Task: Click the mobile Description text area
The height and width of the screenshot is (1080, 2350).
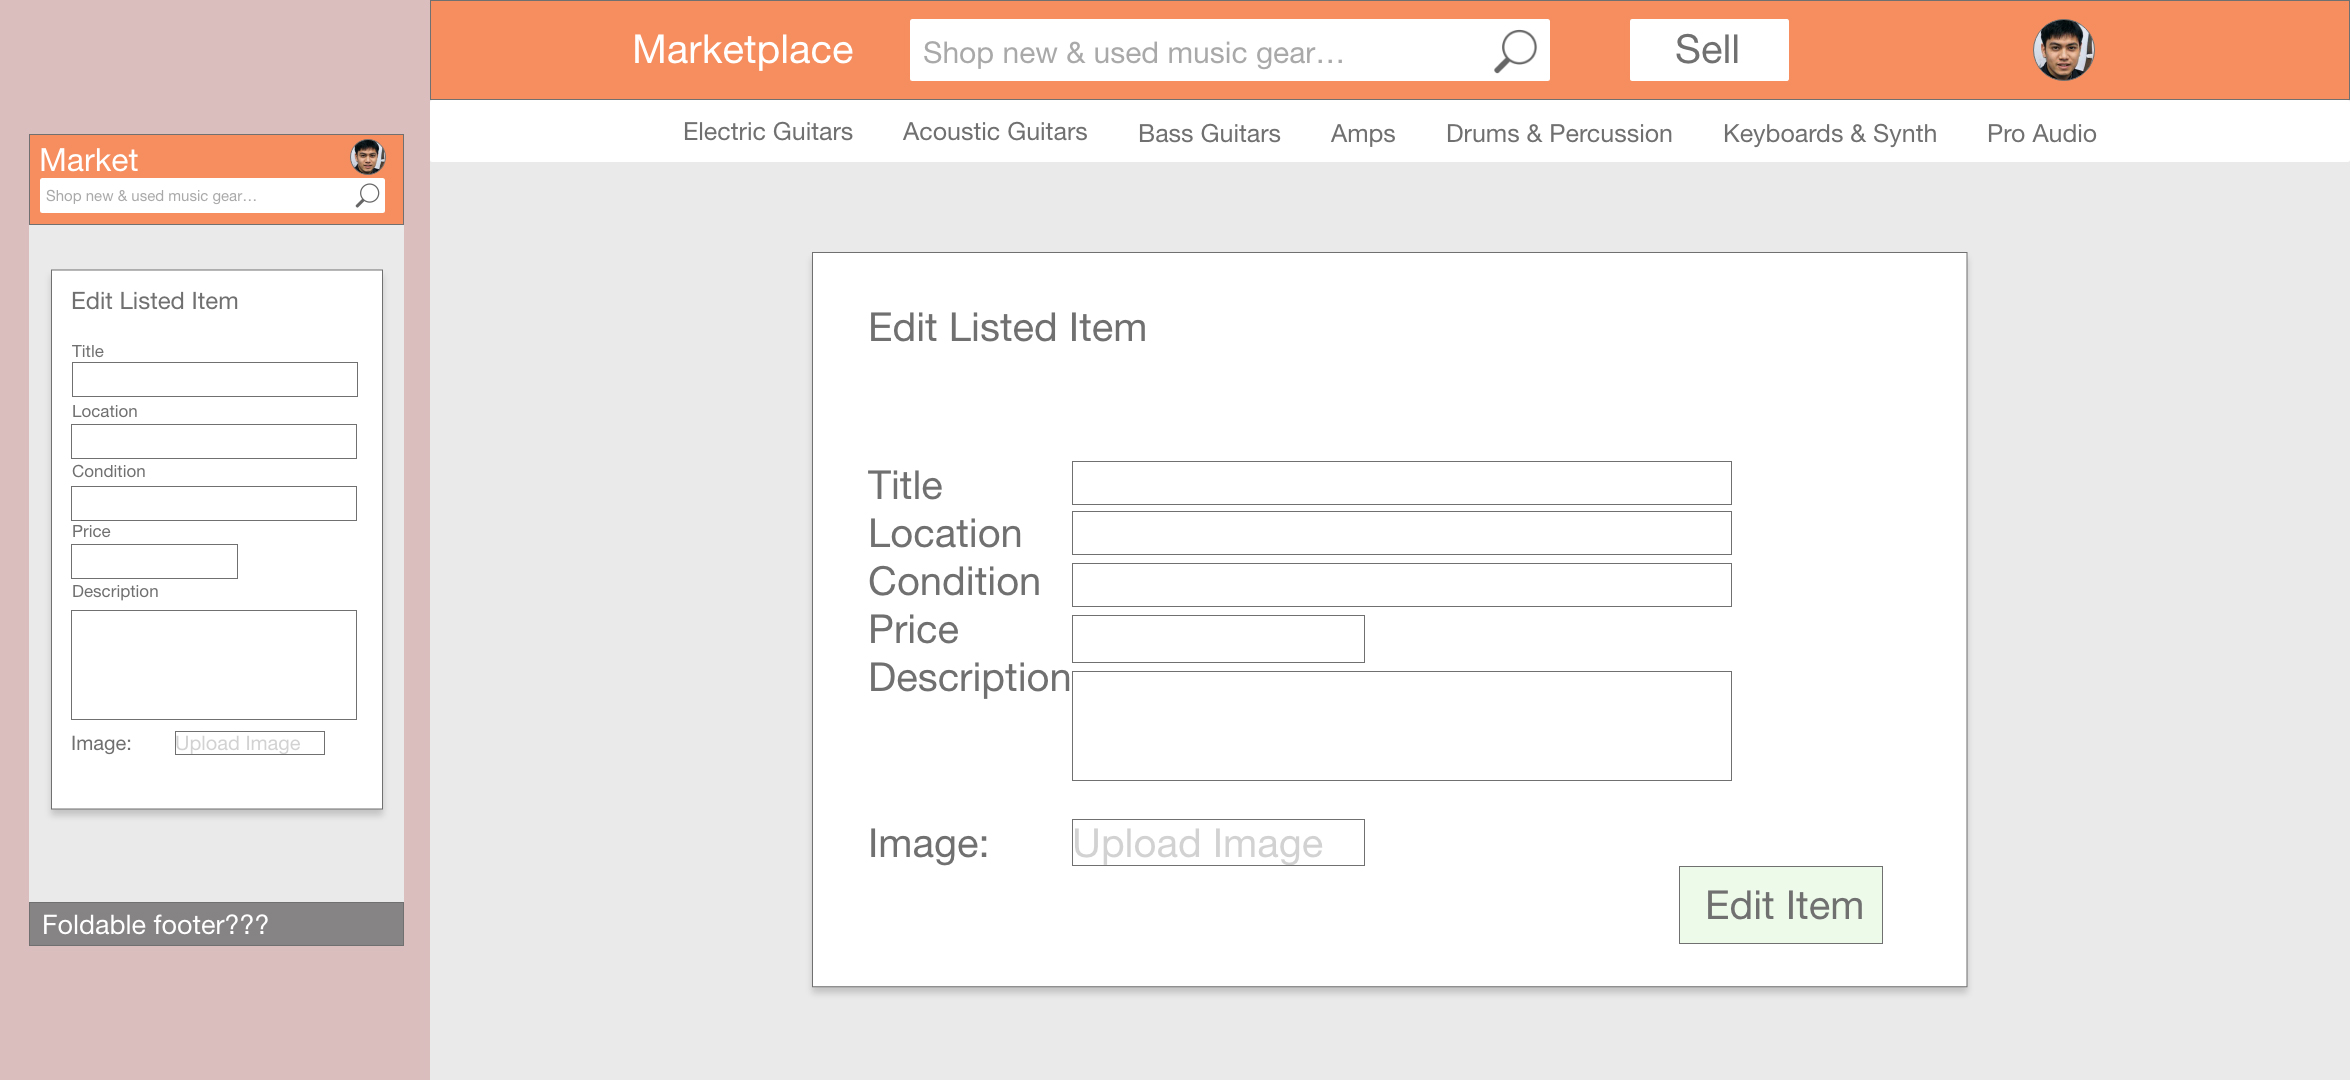Action: pos(214,665)
